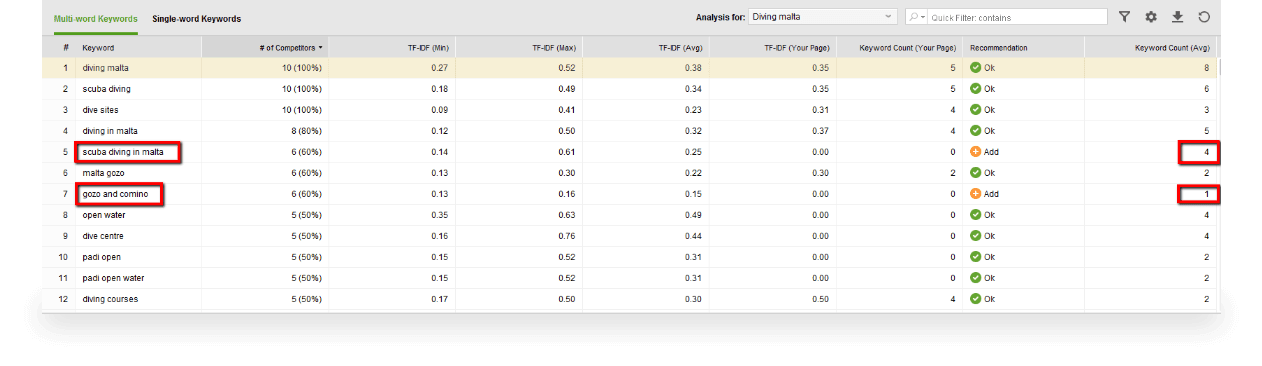Select the scuba diving in malta keyword

(x=123, y=152)
